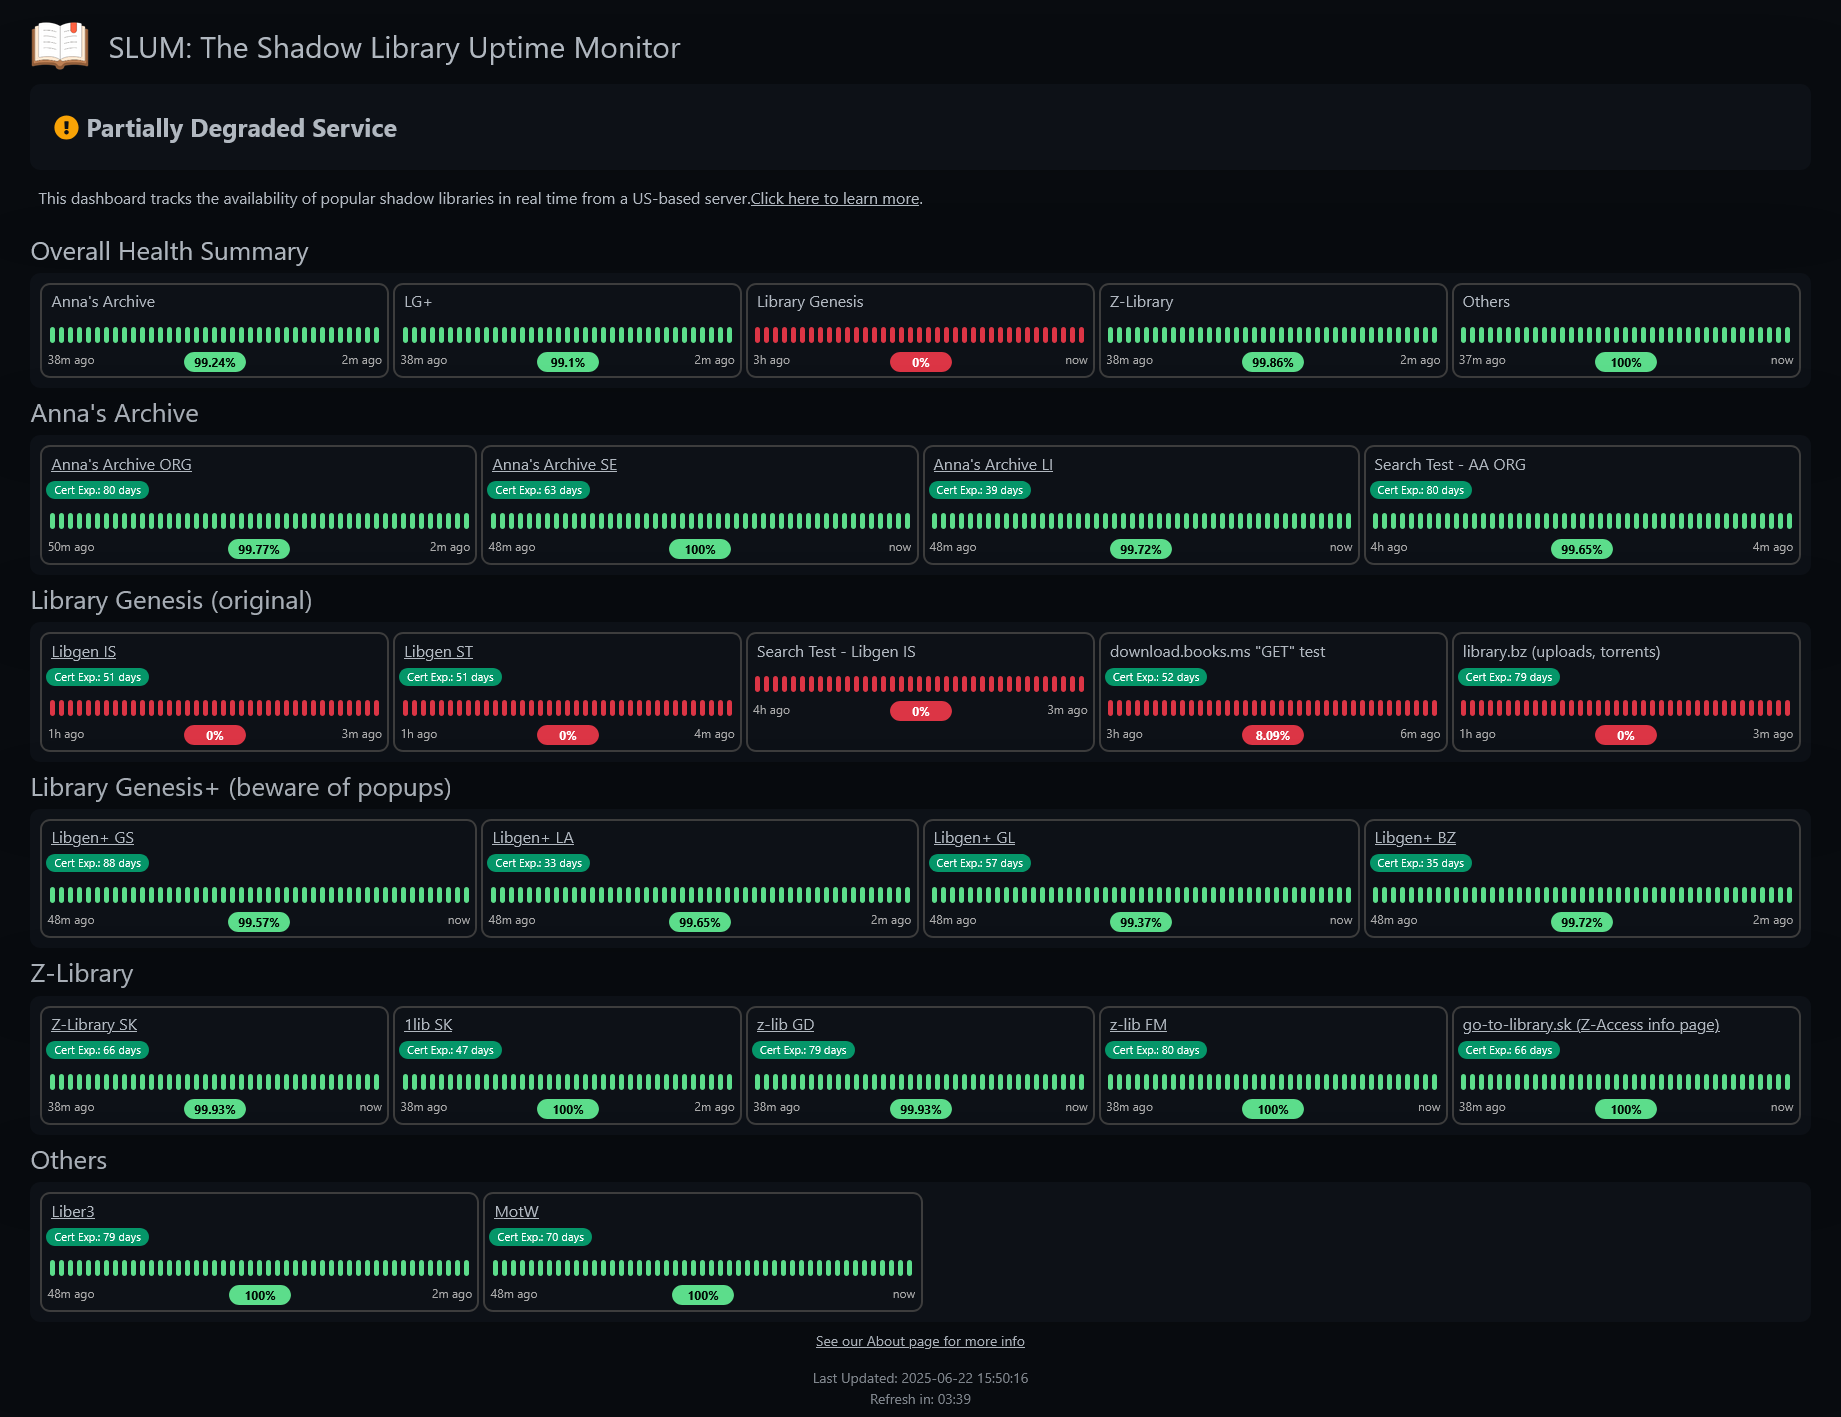Click the 100% badge on MotW card
This screenshot has height=1417, width=1841.
tap(703, 1295)
